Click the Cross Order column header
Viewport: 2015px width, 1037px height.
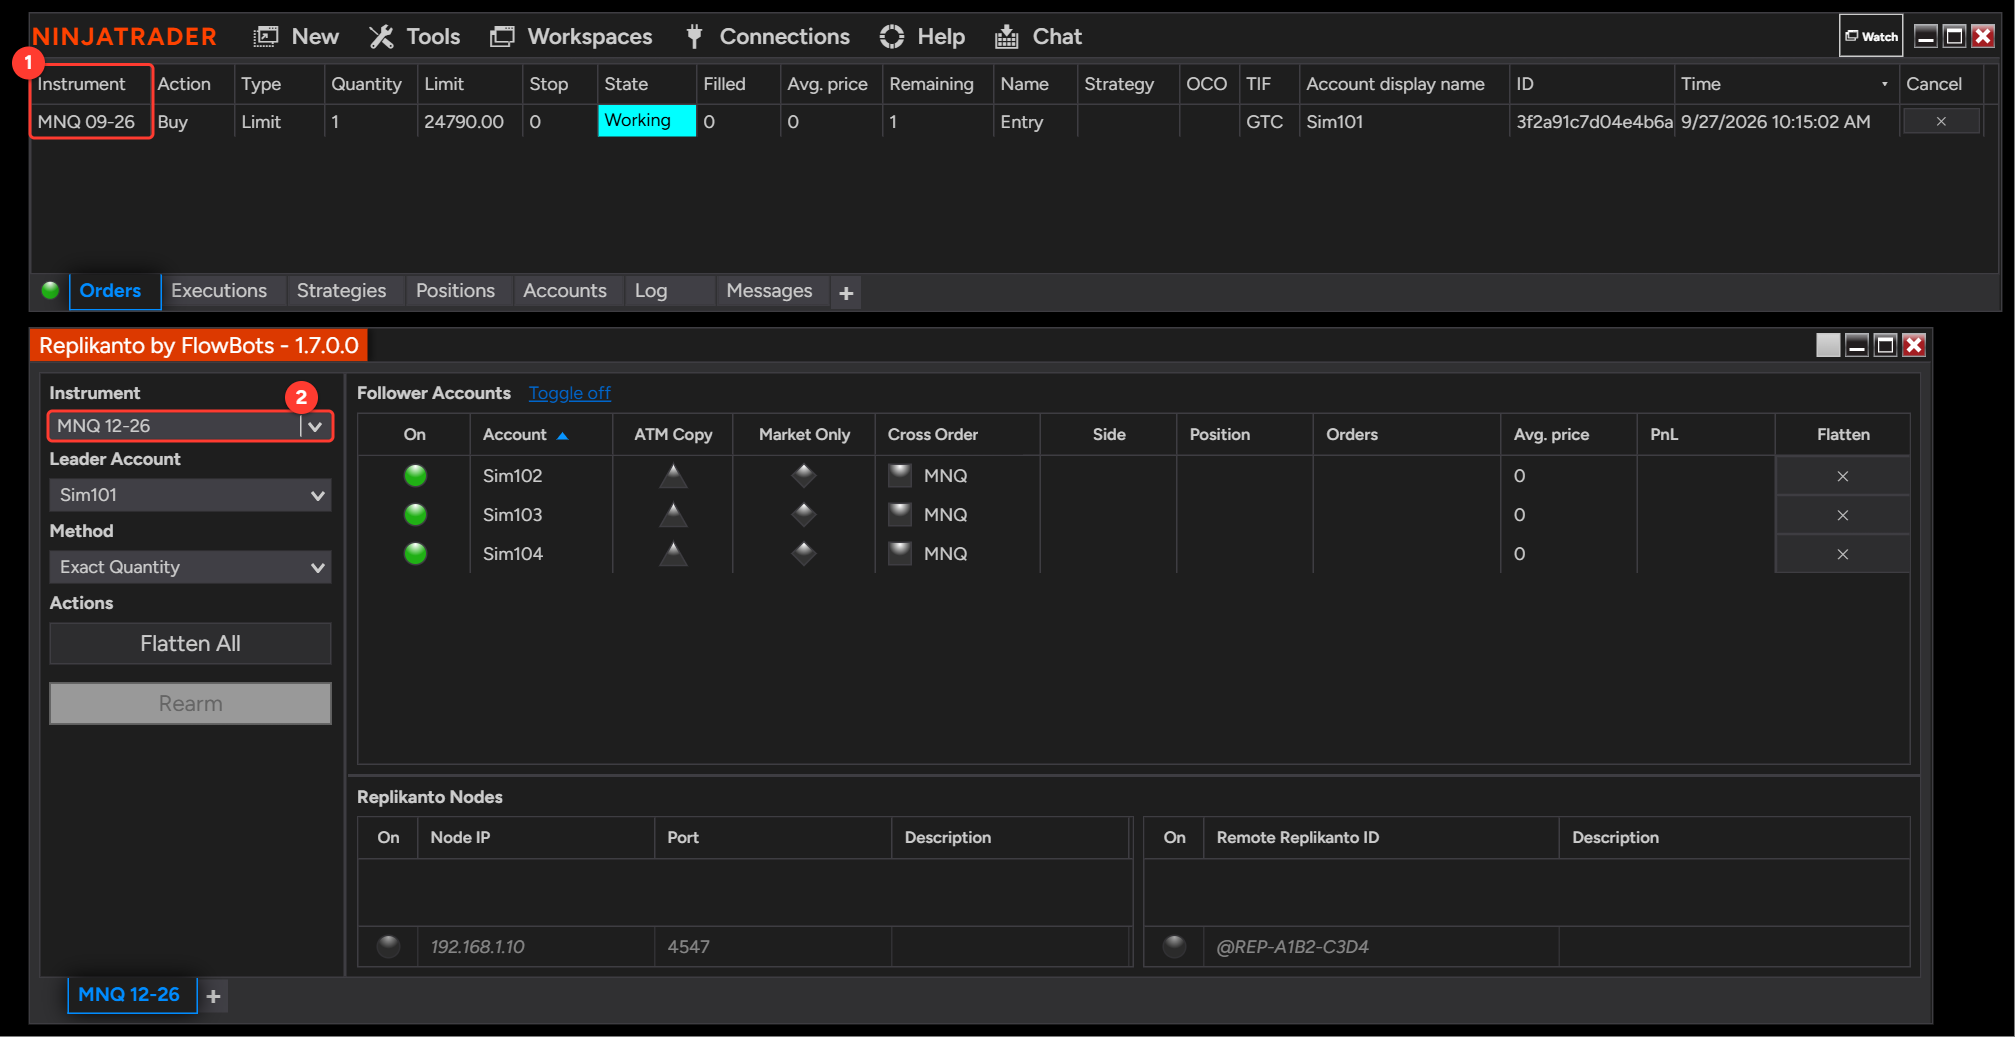(957, 435)
